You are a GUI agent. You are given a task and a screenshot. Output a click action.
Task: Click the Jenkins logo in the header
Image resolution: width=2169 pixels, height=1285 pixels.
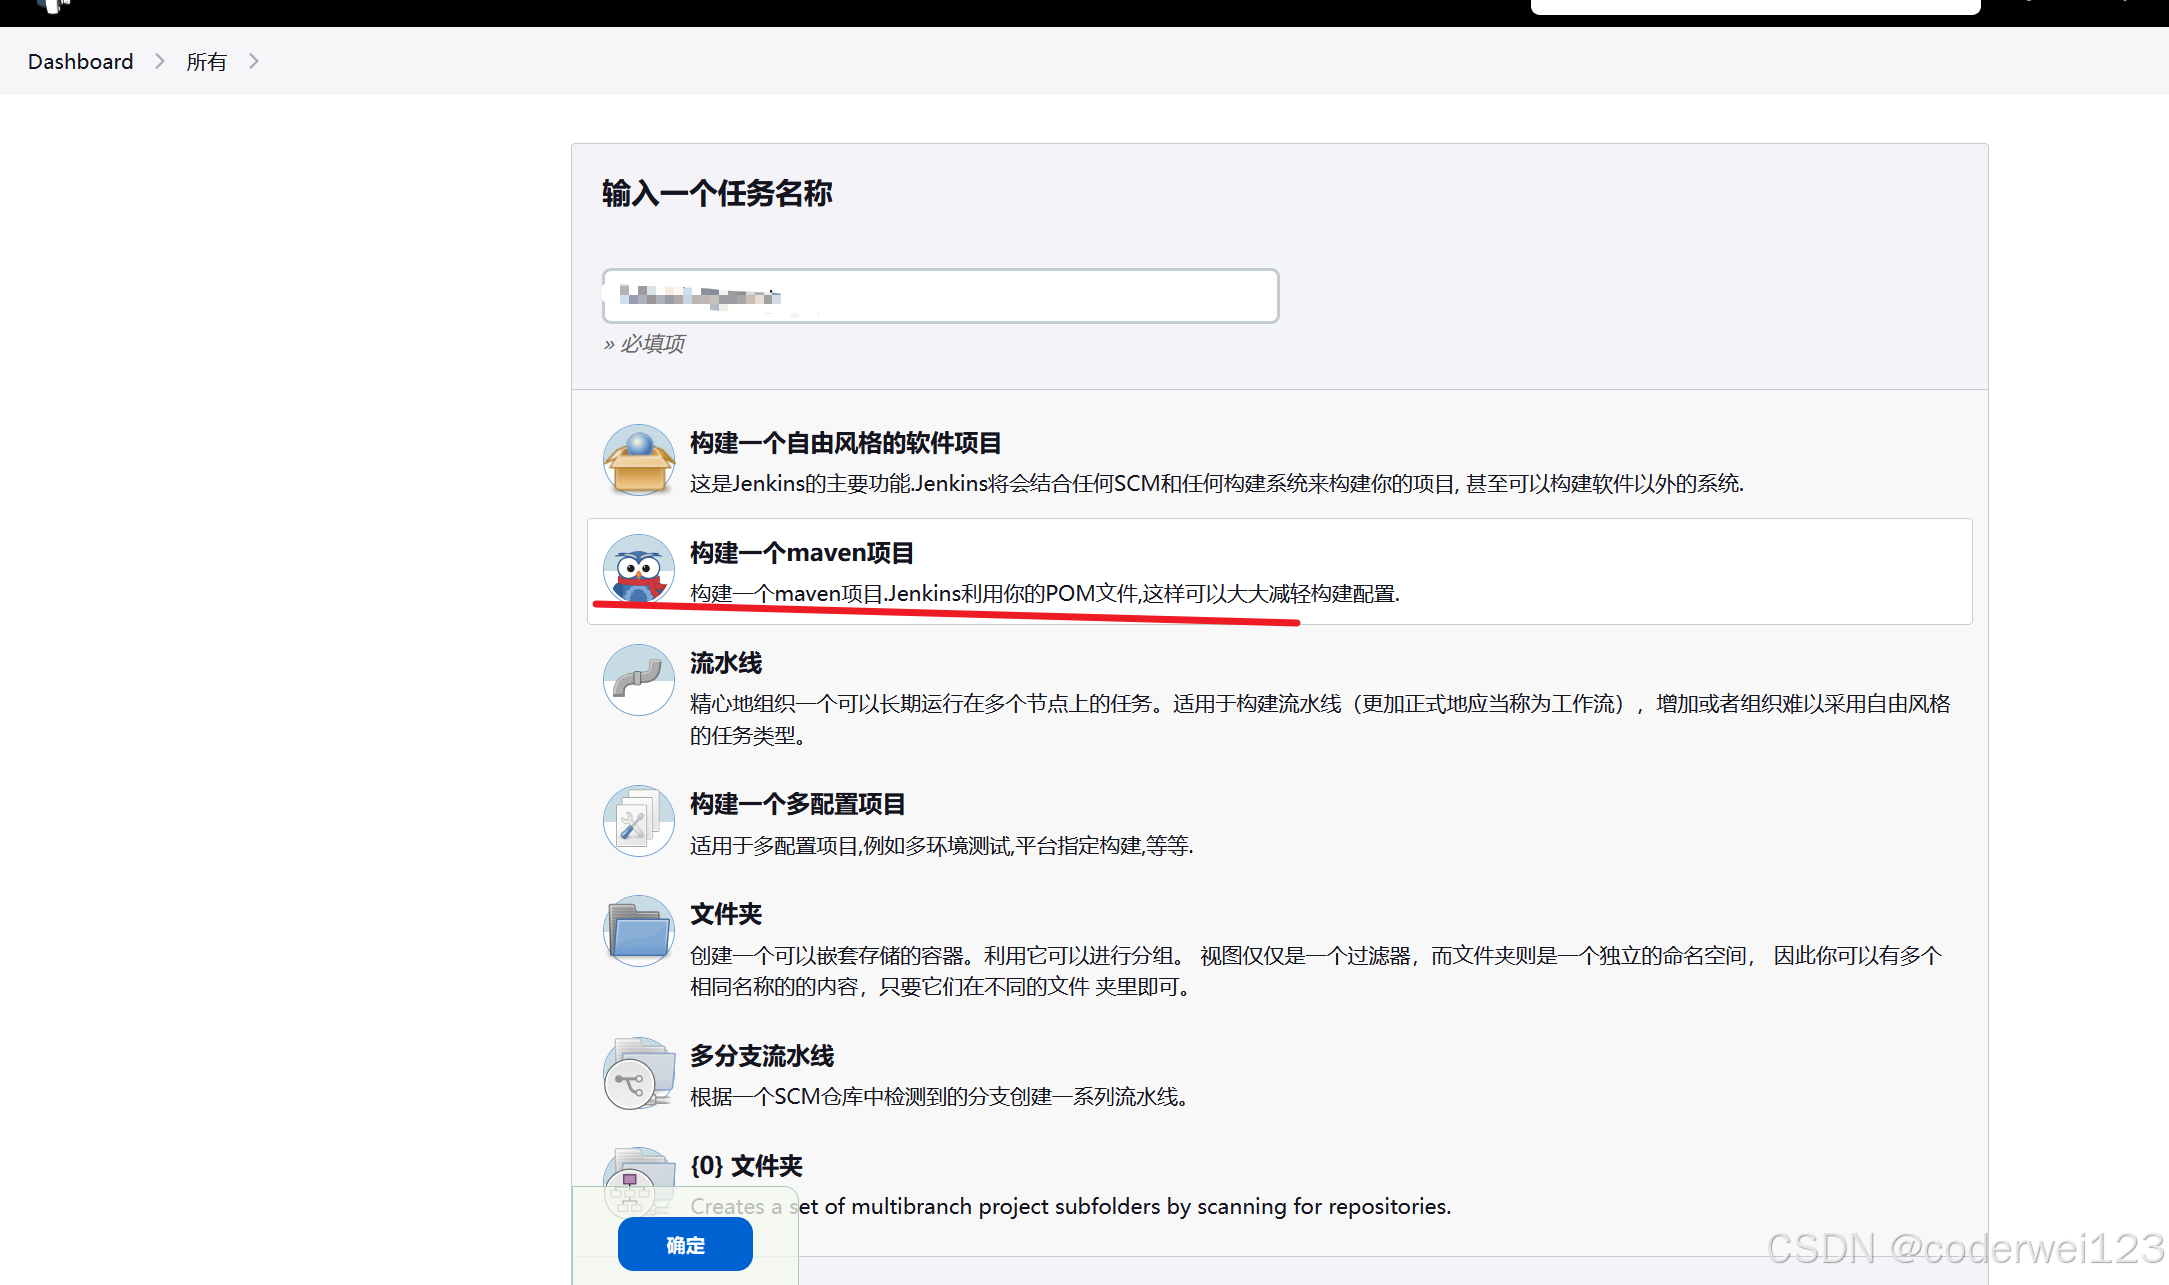(x=55, y=6)
